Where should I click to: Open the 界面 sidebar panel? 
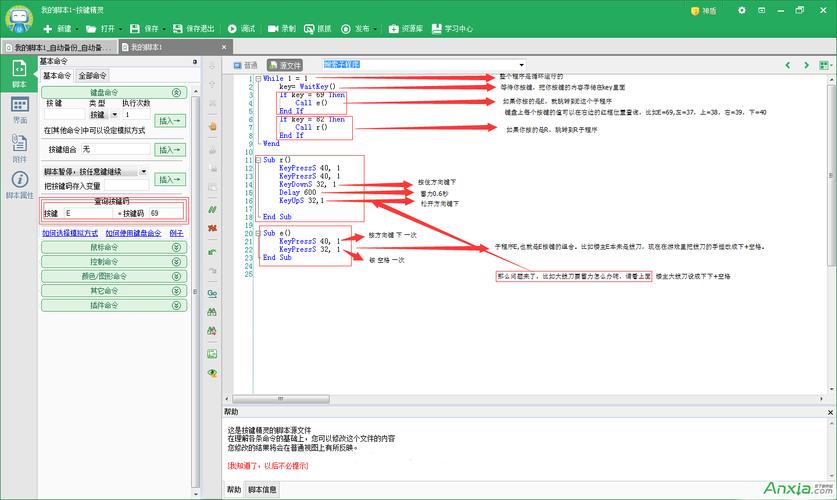(20, 110)
